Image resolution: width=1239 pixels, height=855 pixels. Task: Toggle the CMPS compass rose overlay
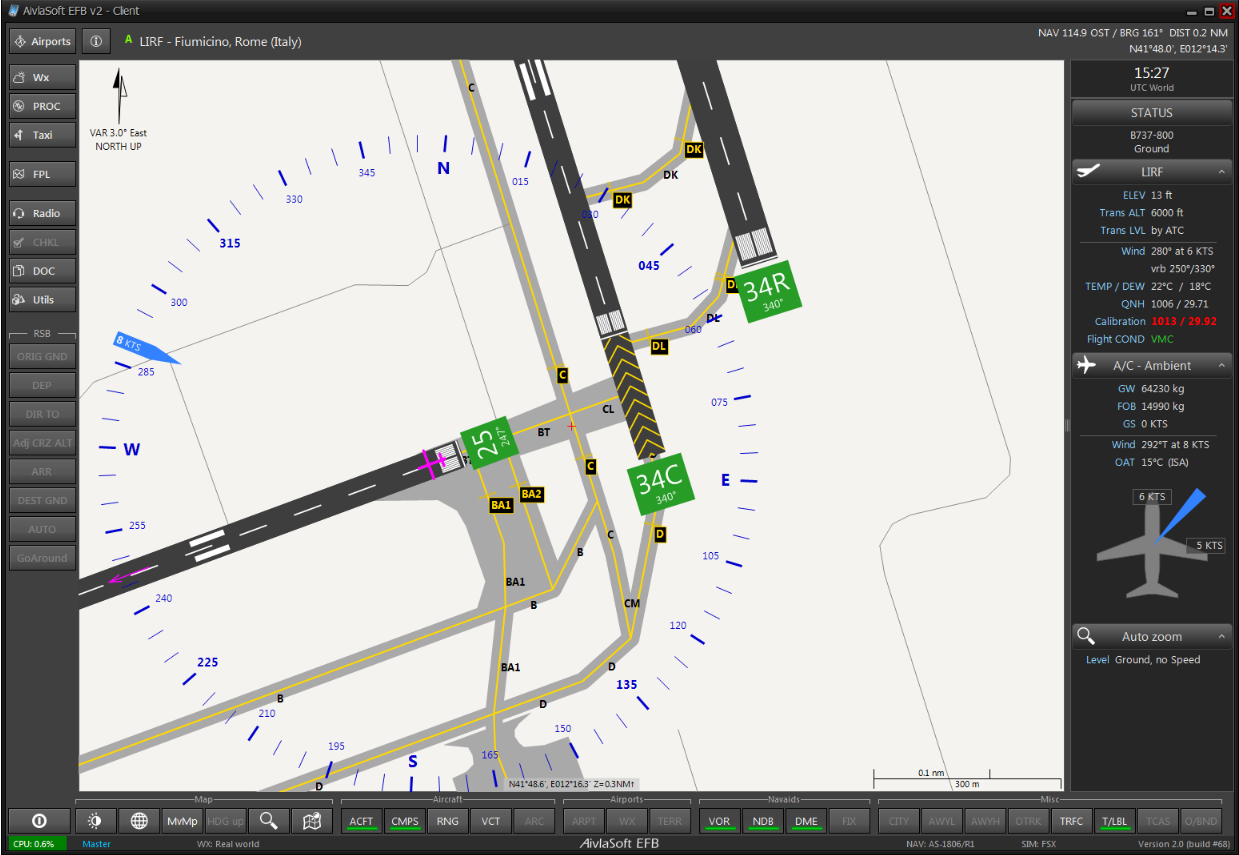point(405,821)
